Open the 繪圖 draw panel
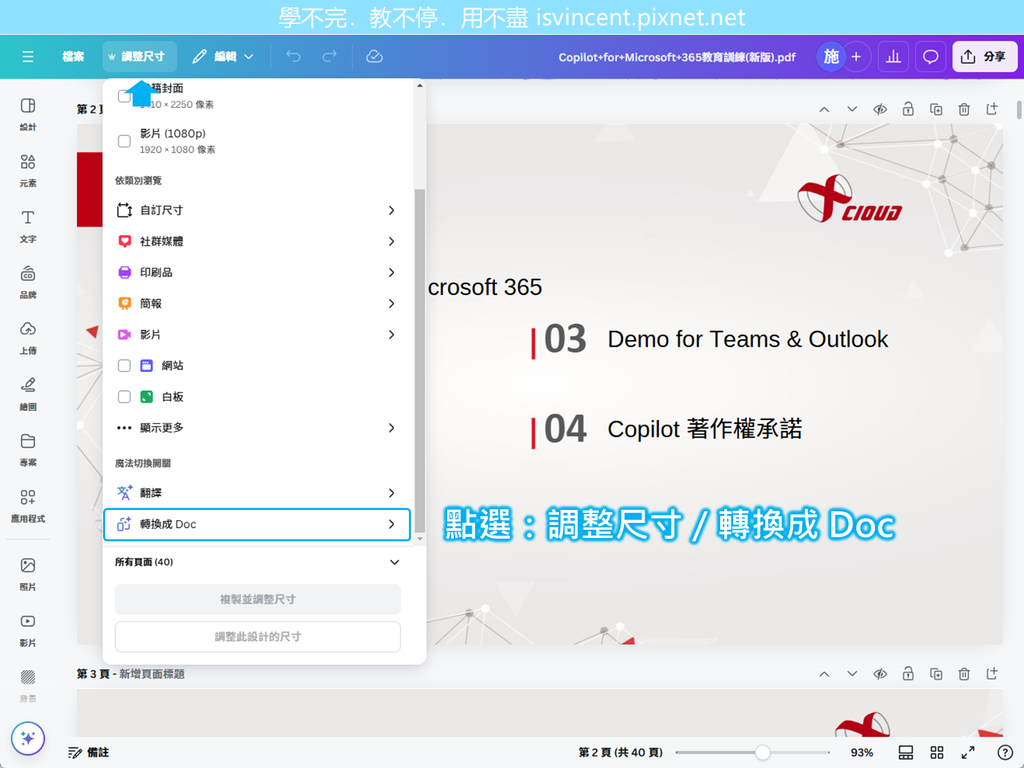The width and height of the screenshot is (1024, 768). coord(27,394)
